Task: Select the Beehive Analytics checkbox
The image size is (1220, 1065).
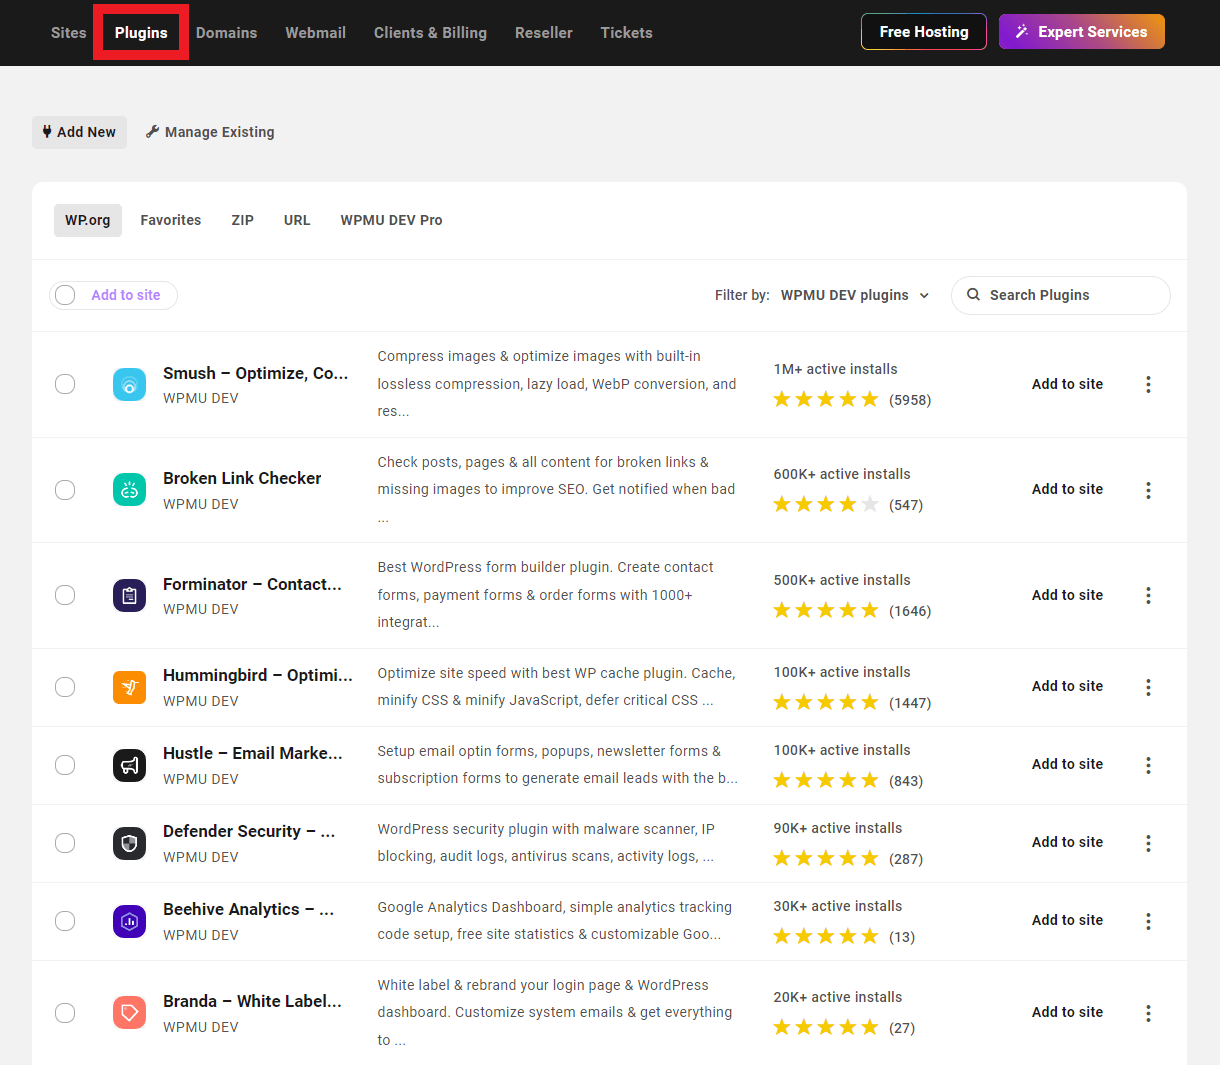Action: click(x=65, y=921)
